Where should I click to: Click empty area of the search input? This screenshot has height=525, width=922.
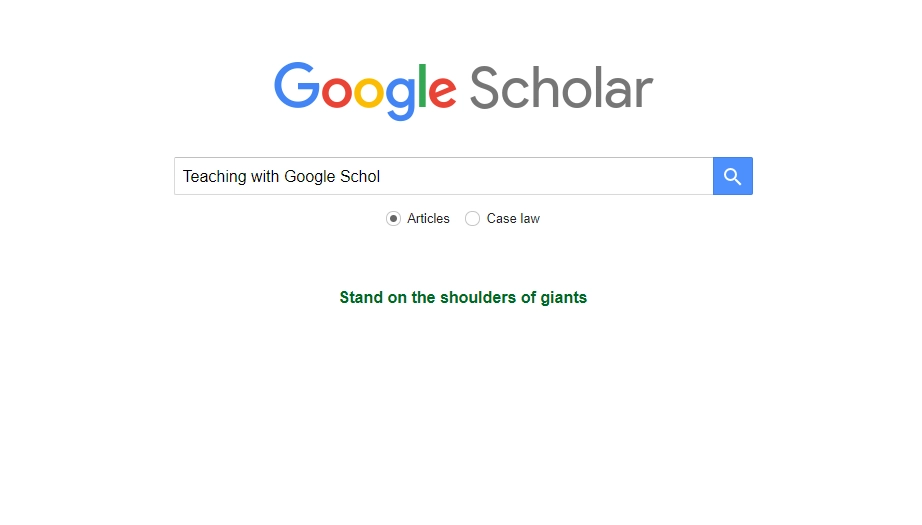pyautogui.click(x=547, y=176)
